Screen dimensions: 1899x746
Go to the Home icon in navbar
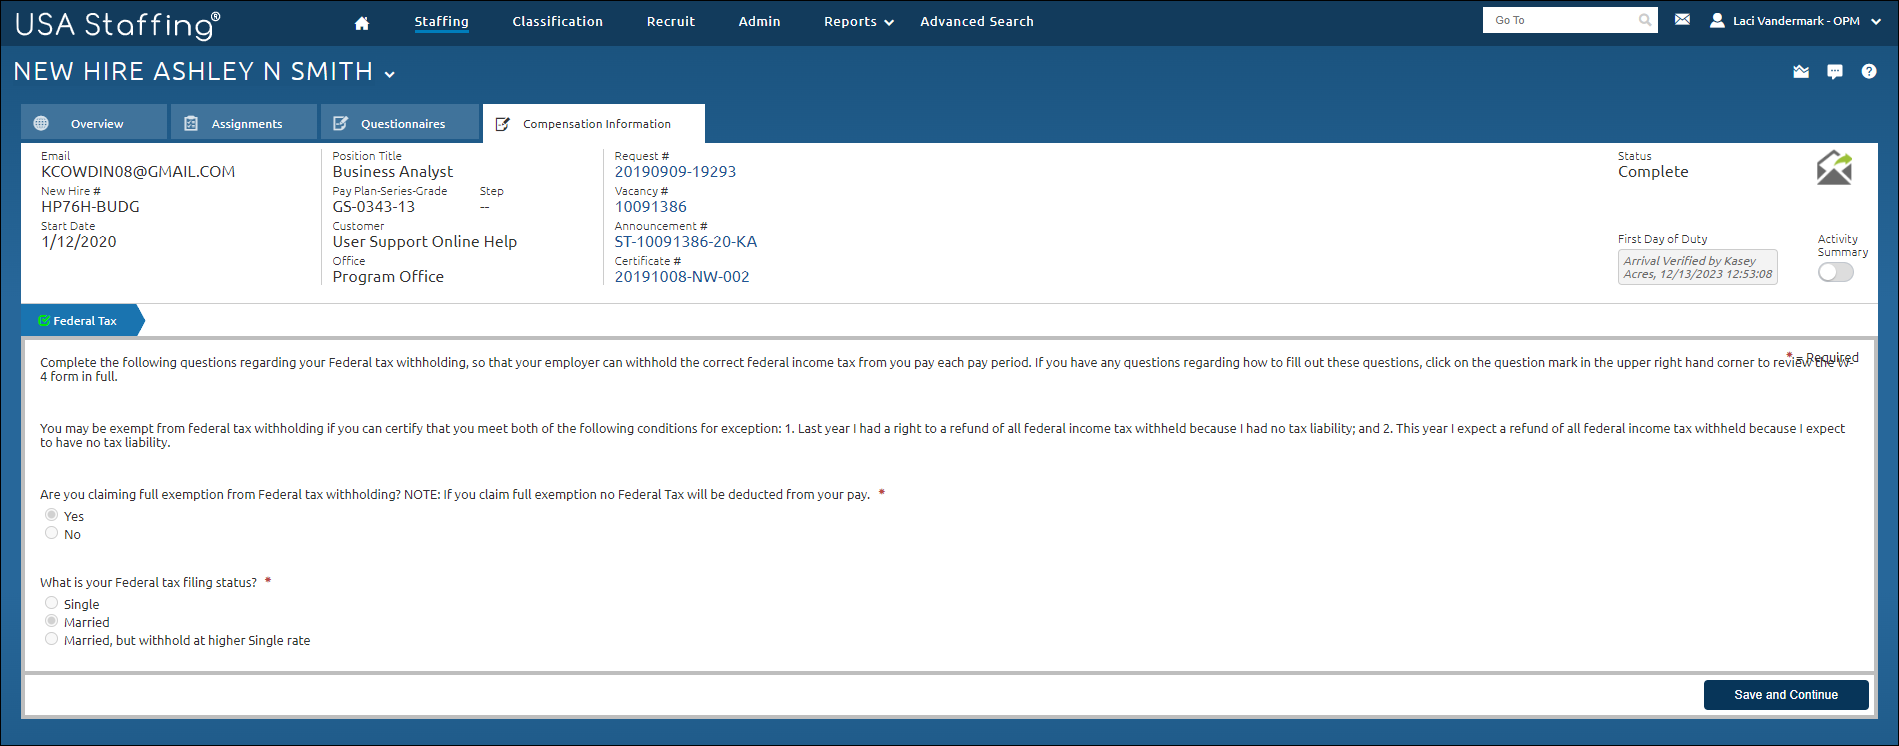point(362,23)
